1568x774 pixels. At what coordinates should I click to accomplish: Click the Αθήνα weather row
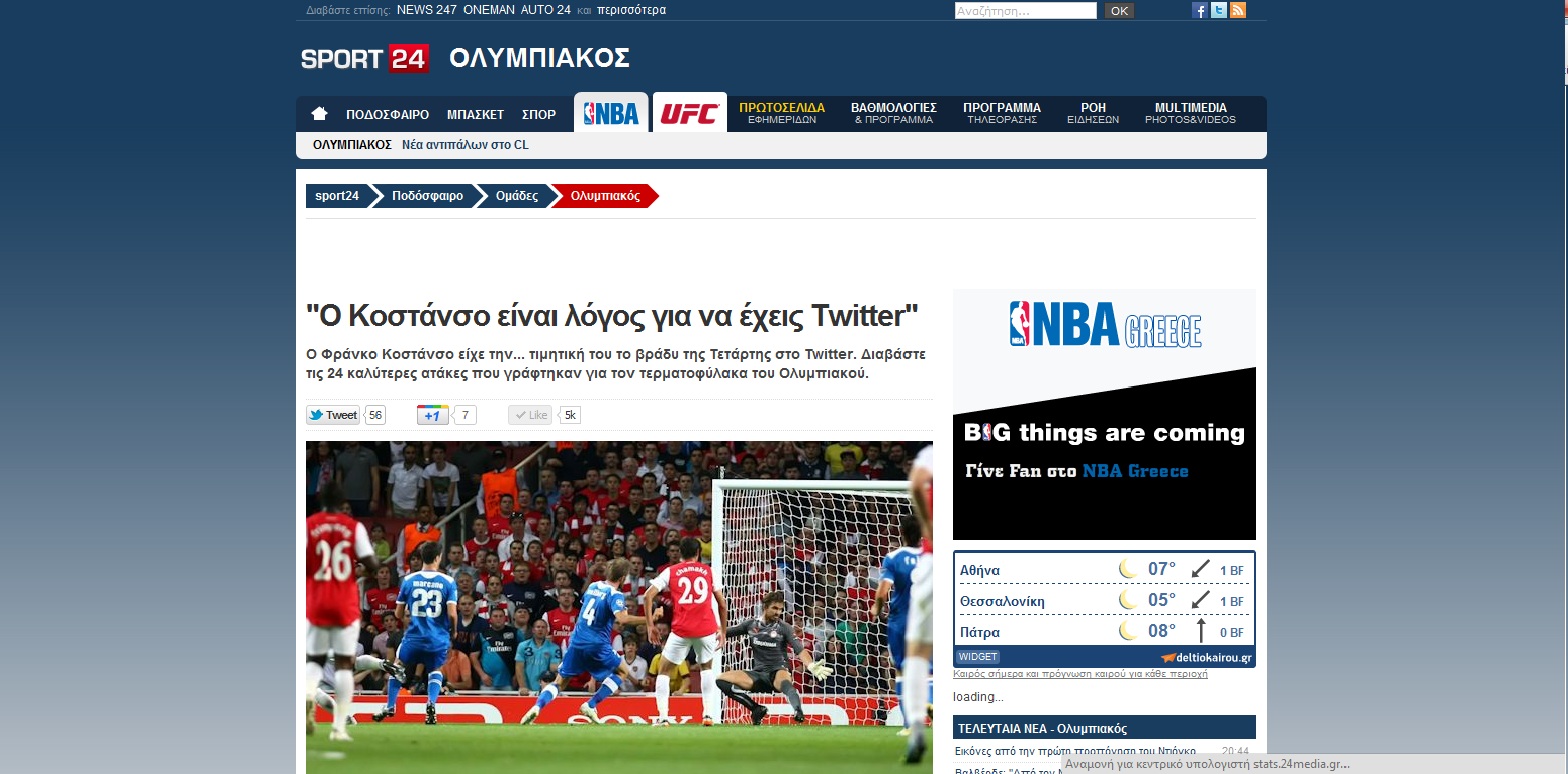1104,570
